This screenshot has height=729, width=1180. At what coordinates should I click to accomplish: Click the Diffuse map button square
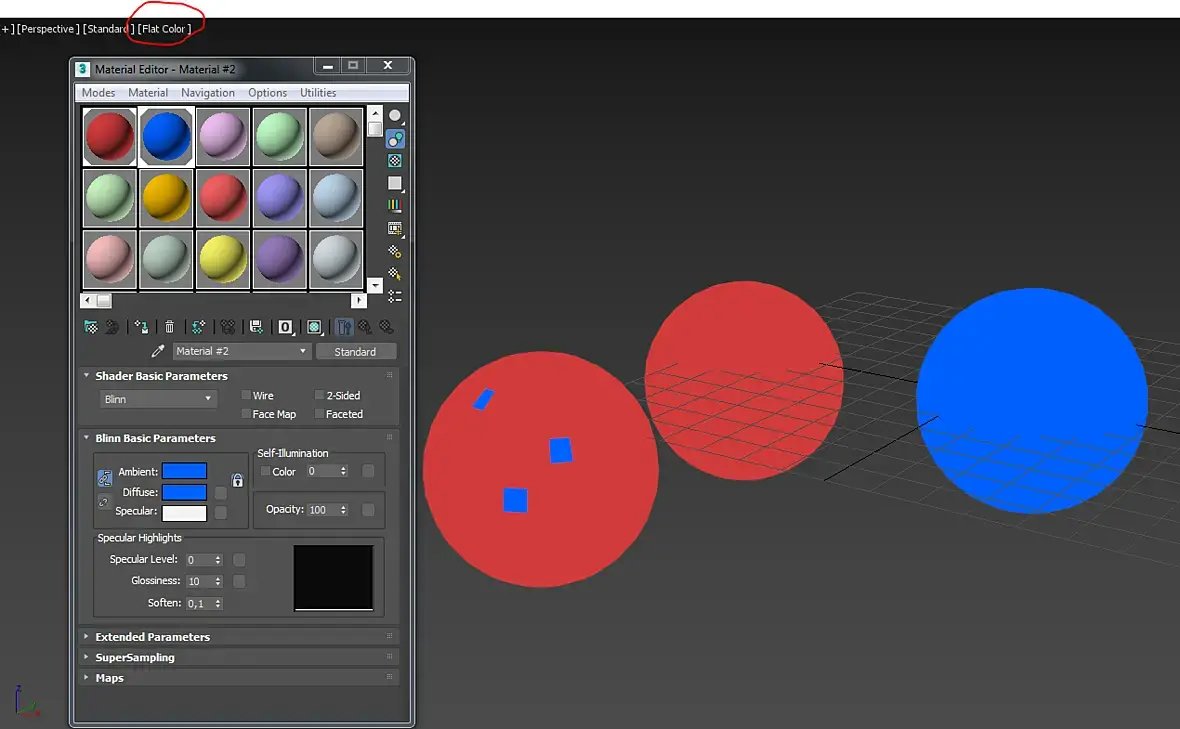220,493
